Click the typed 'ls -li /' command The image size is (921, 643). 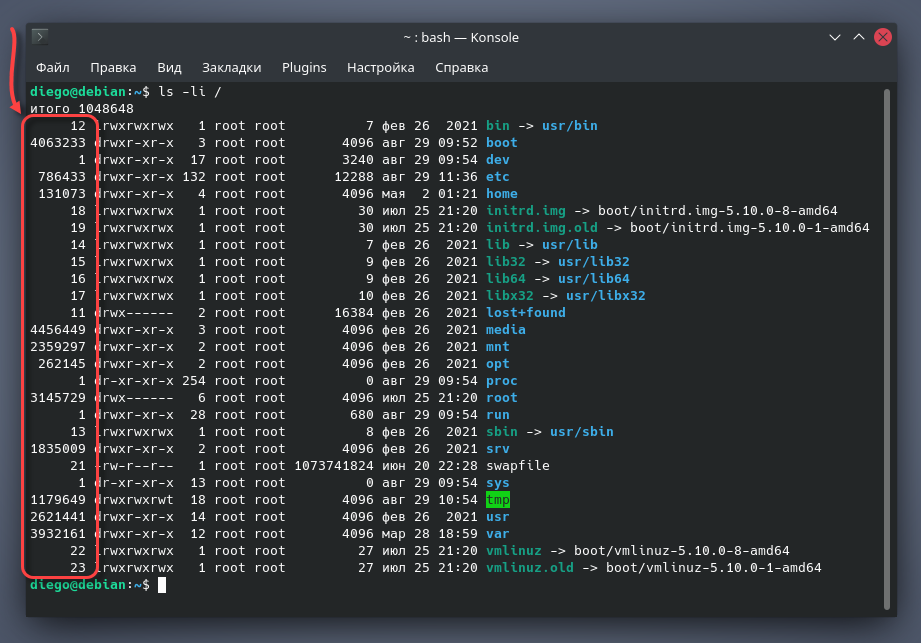pos(192,92)
